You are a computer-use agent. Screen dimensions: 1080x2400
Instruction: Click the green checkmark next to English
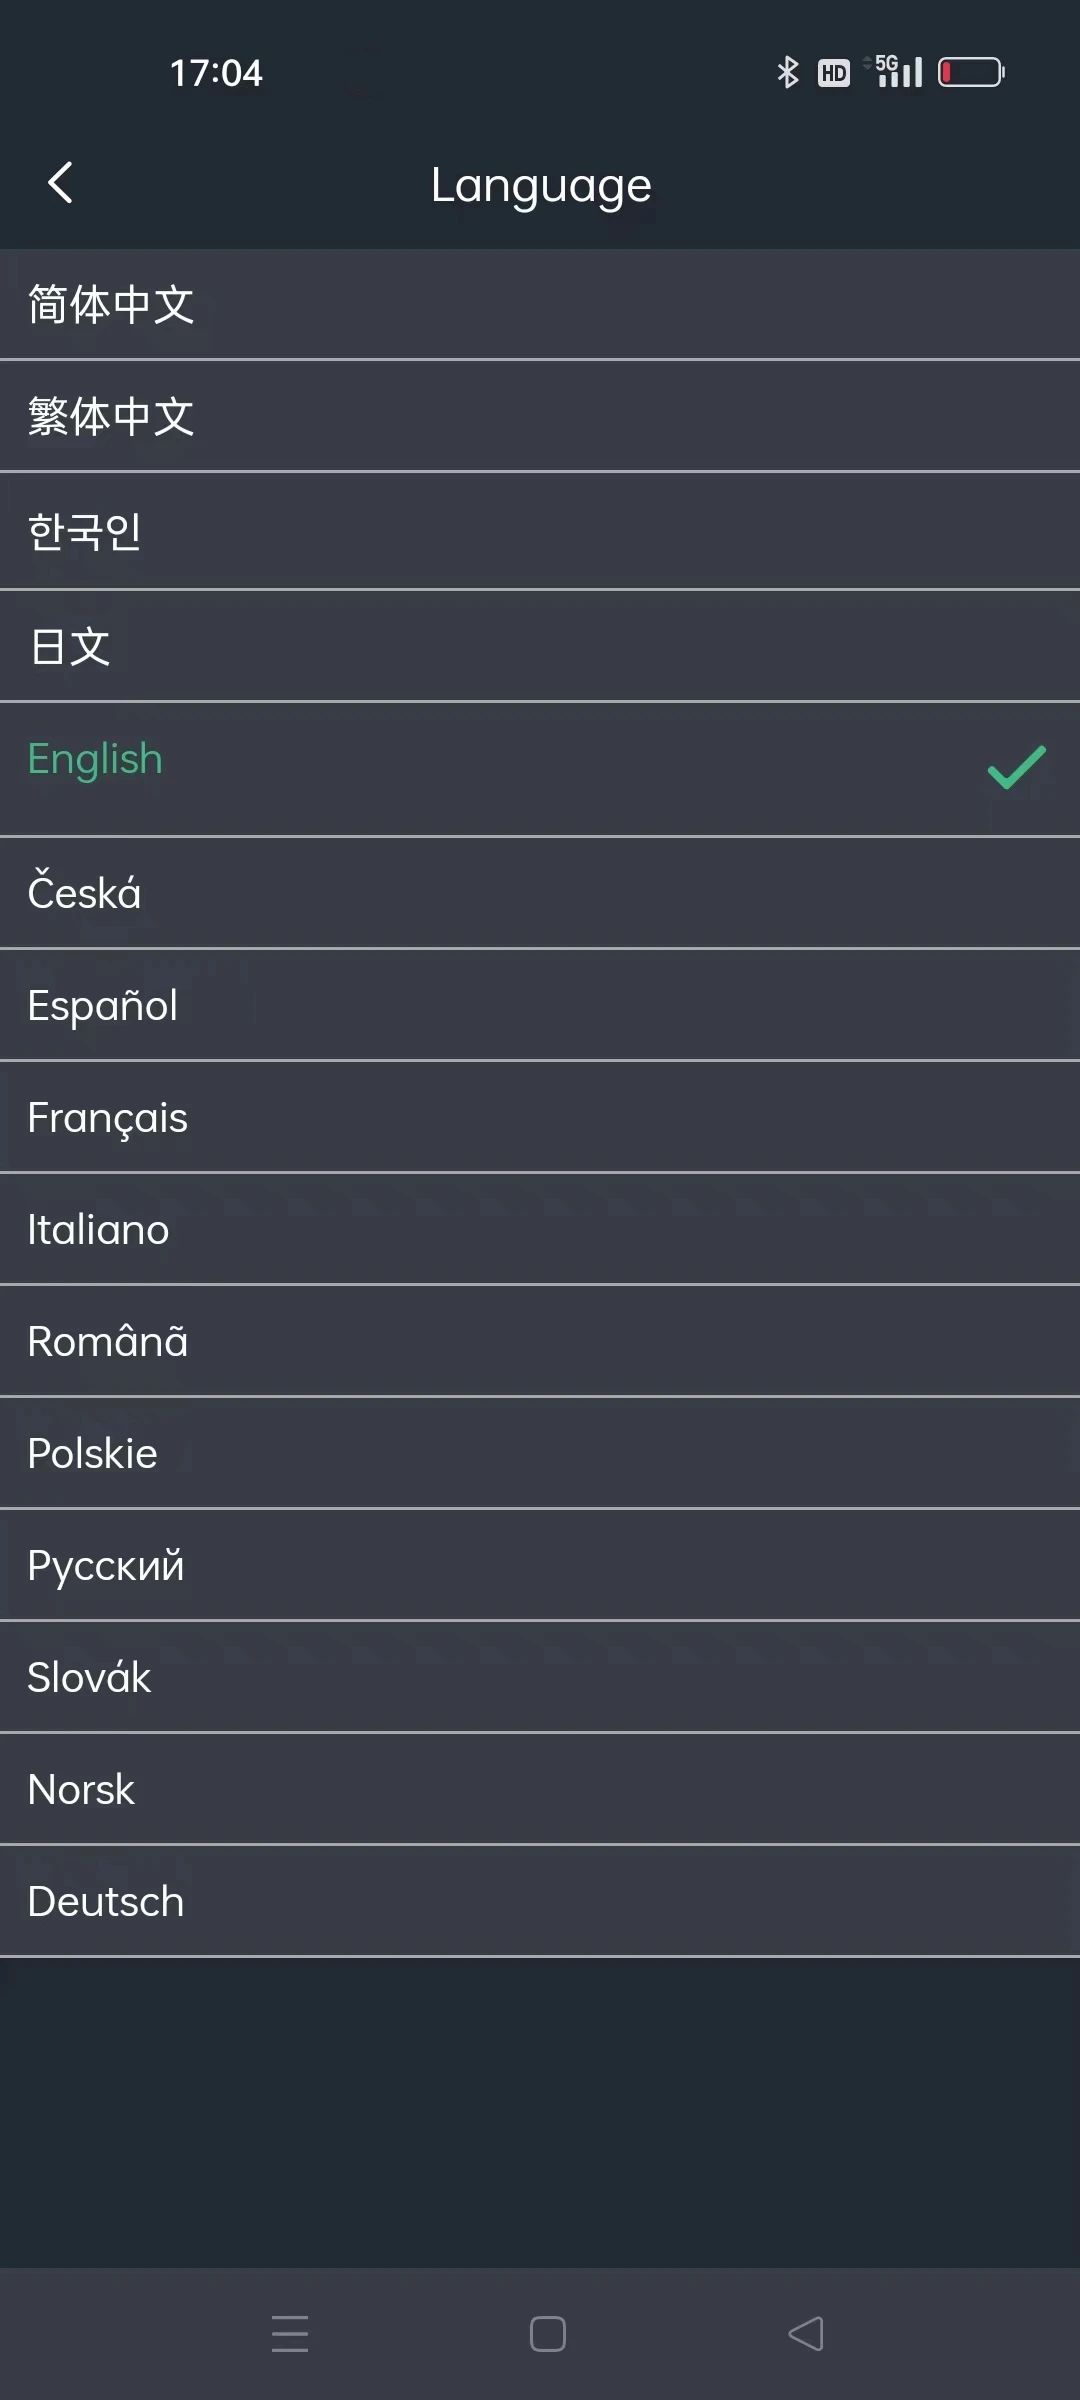pos(1016,767)
